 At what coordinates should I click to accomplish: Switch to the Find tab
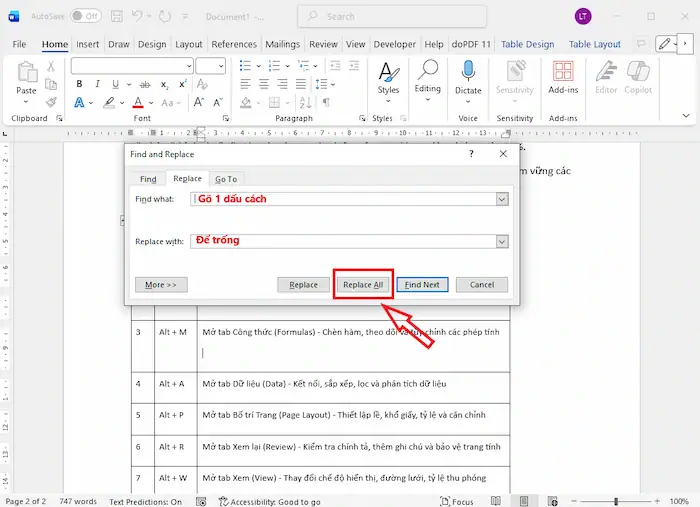148,179
